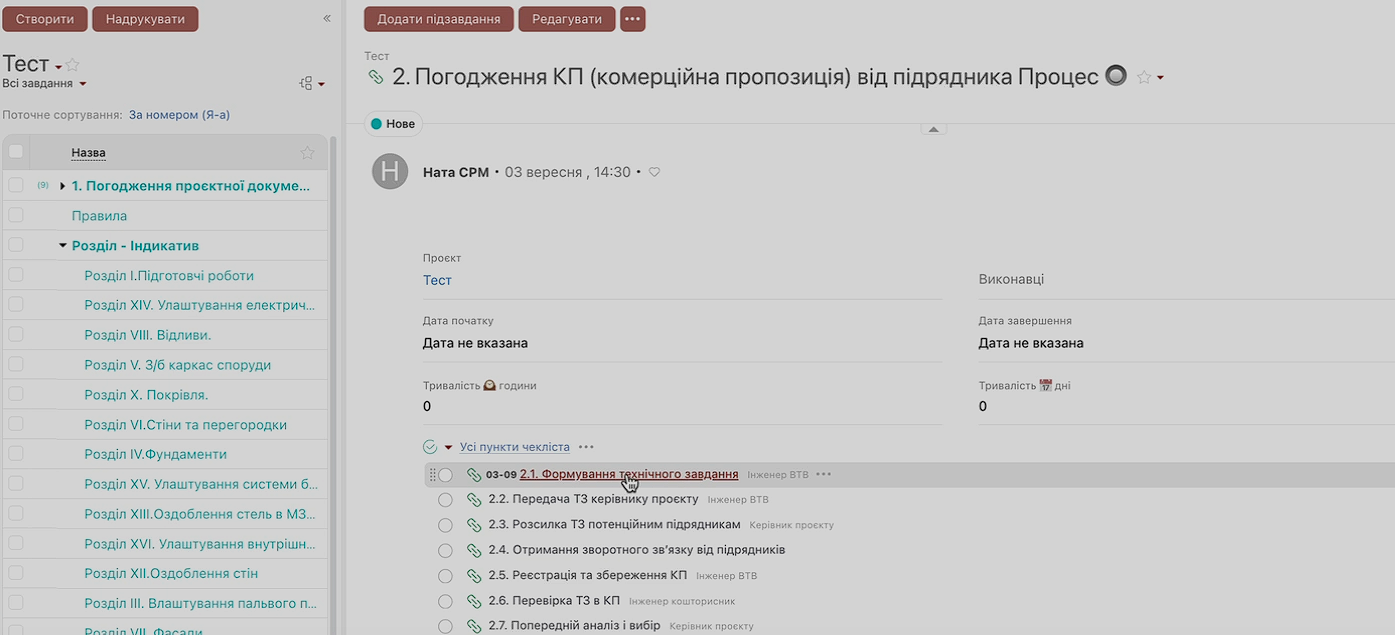Star the Тест project in left panel
This screenshot has width=1395, height=635.
point(72,65)
